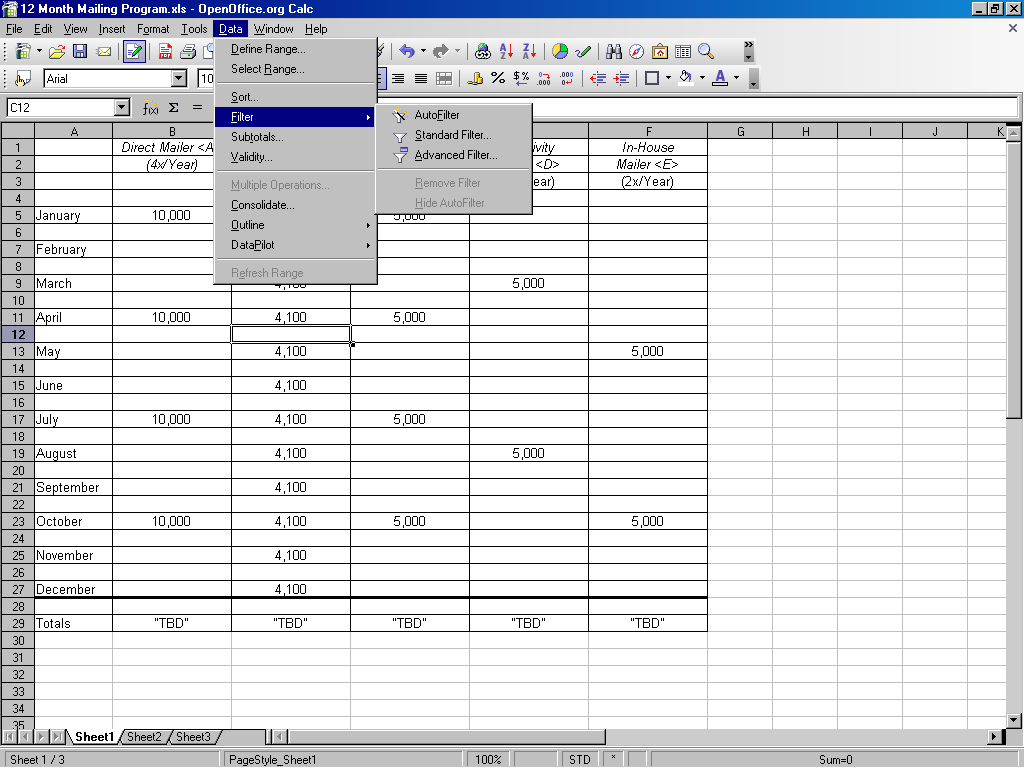
Task: Select Standard Filter... menu entry
Action: pos(453,135)
